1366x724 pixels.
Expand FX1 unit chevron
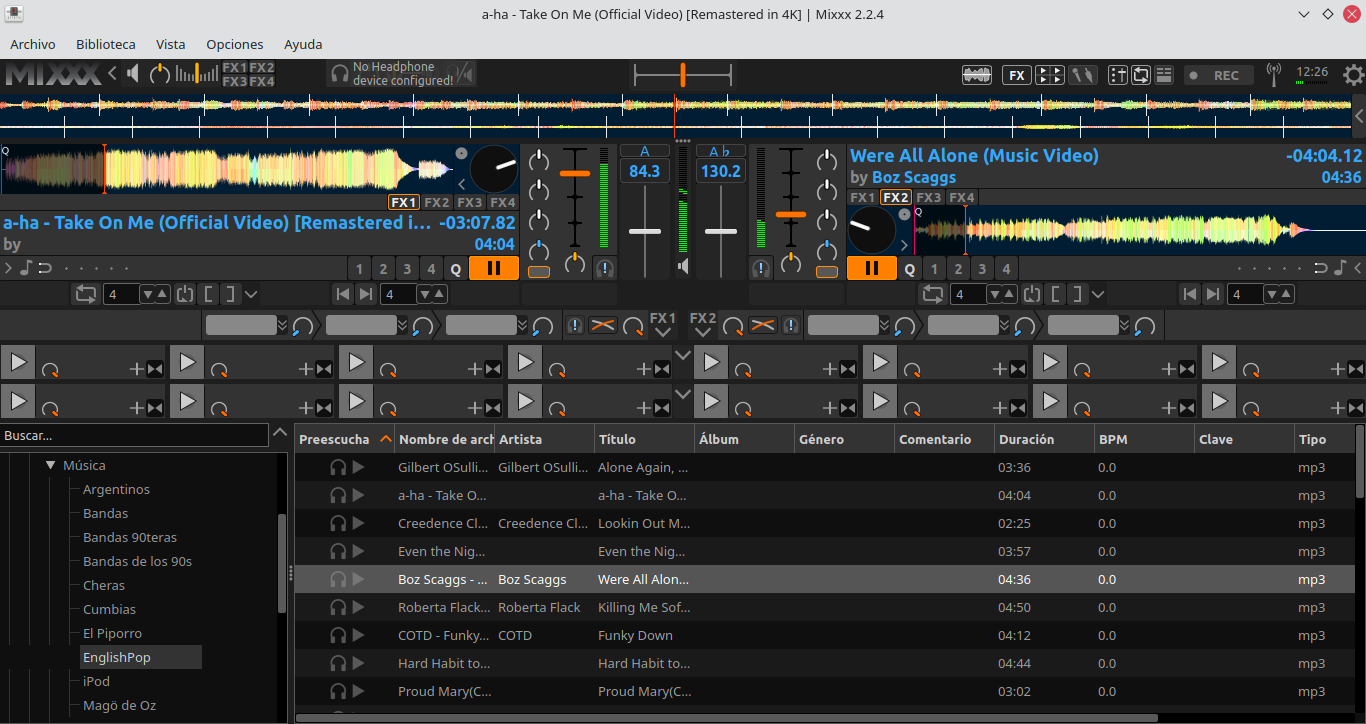(x=662, y=333)
